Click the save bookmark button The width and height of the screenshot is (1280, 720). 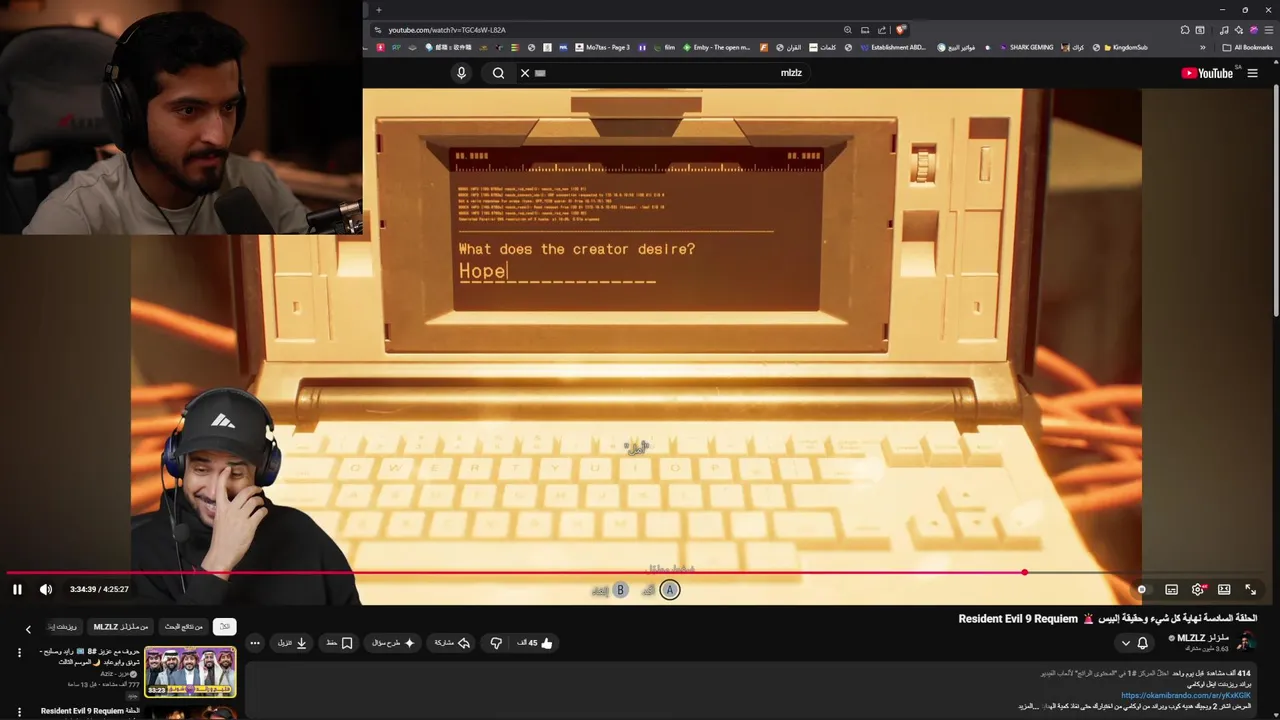click(339, 643)
